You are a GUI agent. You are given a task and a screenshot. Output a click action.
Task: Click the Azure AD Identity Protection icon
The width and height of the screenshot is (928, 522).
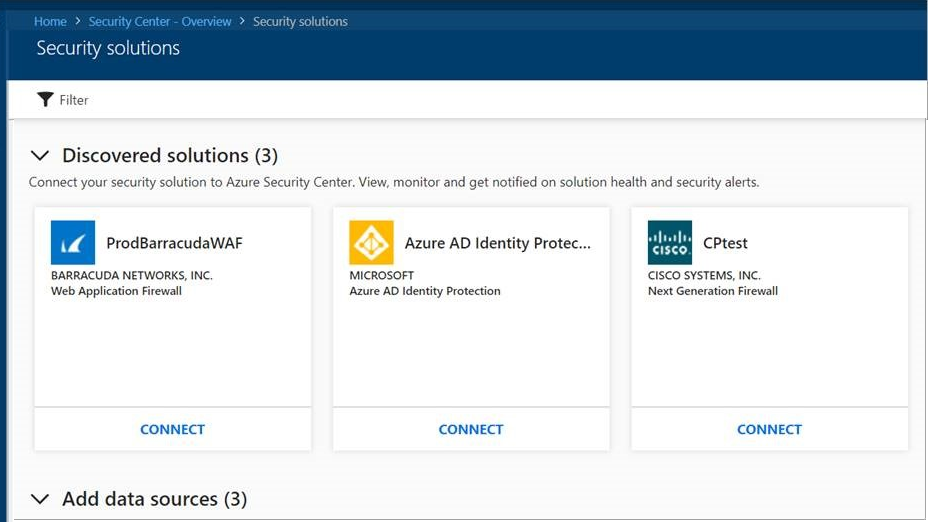371,243
